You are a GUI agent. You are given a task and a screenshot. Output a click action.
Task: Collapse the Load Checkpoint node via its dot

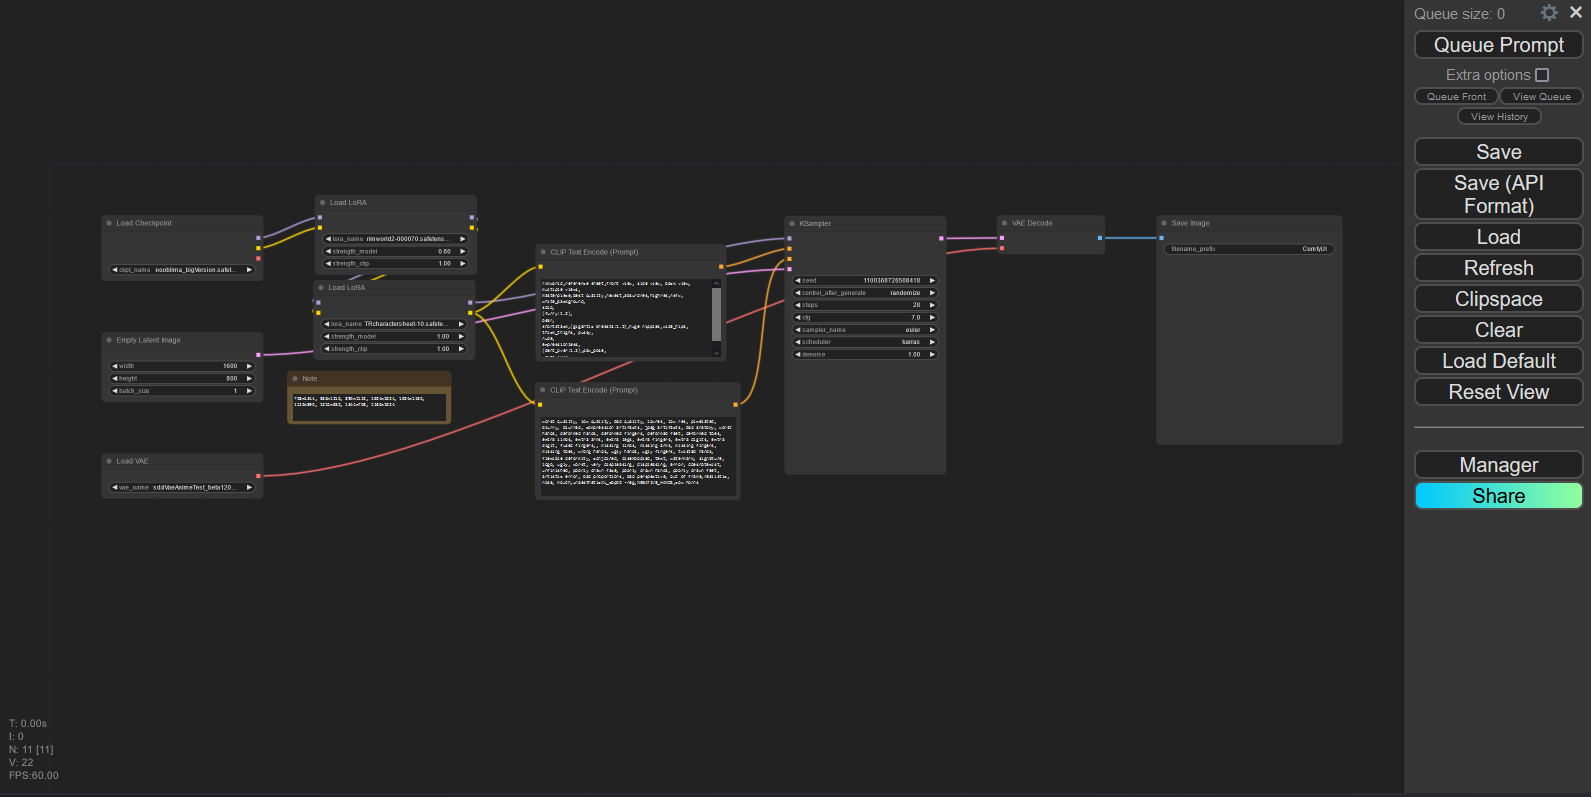(109, 223)
